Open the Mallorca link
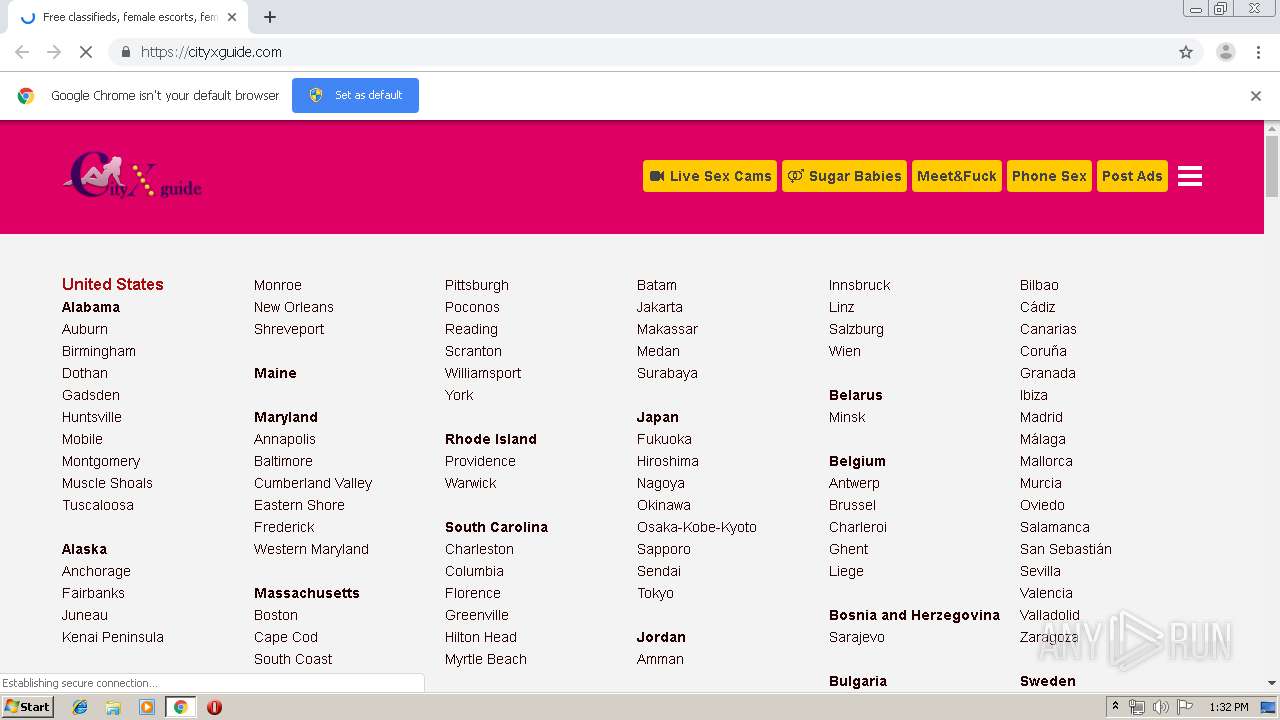 1046,461
